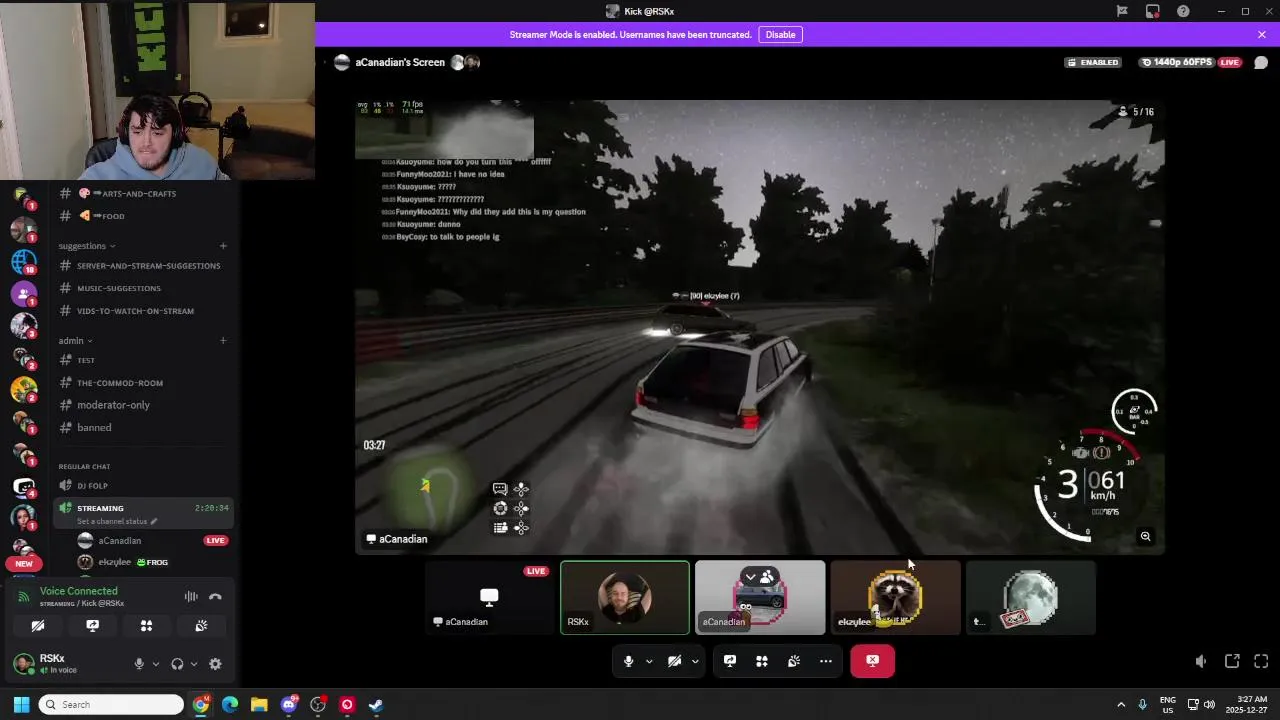Dismiss the Streamer Mode purple banner
Viewport: 1280px width, 720px height.
click(1262, 34)
